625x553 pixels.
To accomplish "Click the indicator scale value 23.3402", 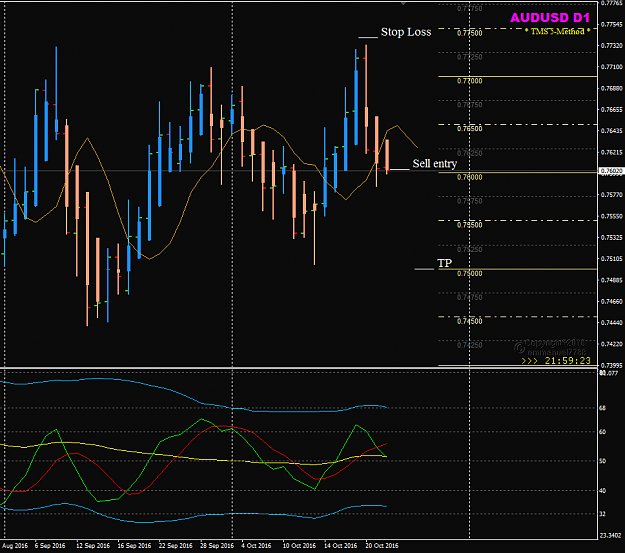I will (x=611, y=535).
